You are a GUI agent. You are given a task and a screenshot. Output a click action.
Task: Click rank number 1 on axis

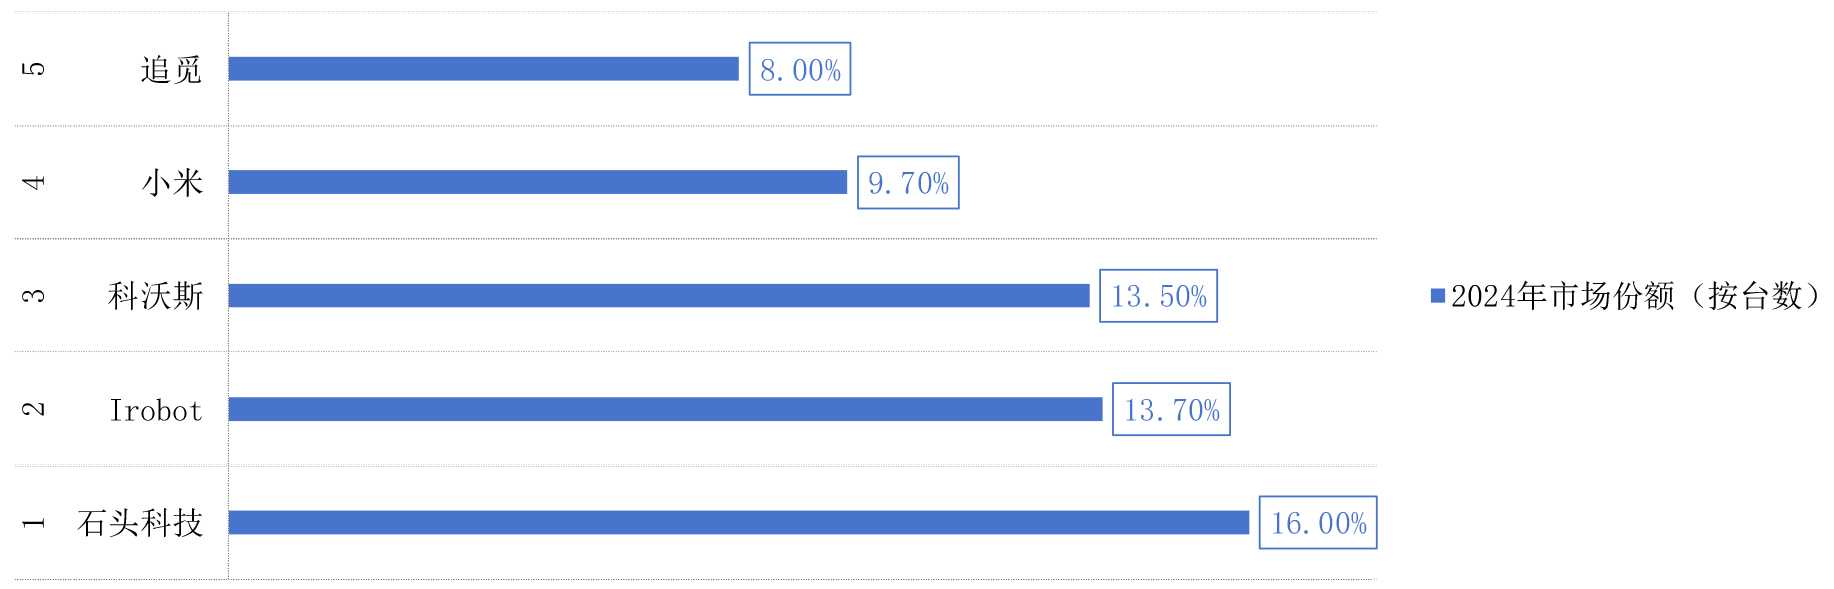pyautogui.click(x=34, y=523)
